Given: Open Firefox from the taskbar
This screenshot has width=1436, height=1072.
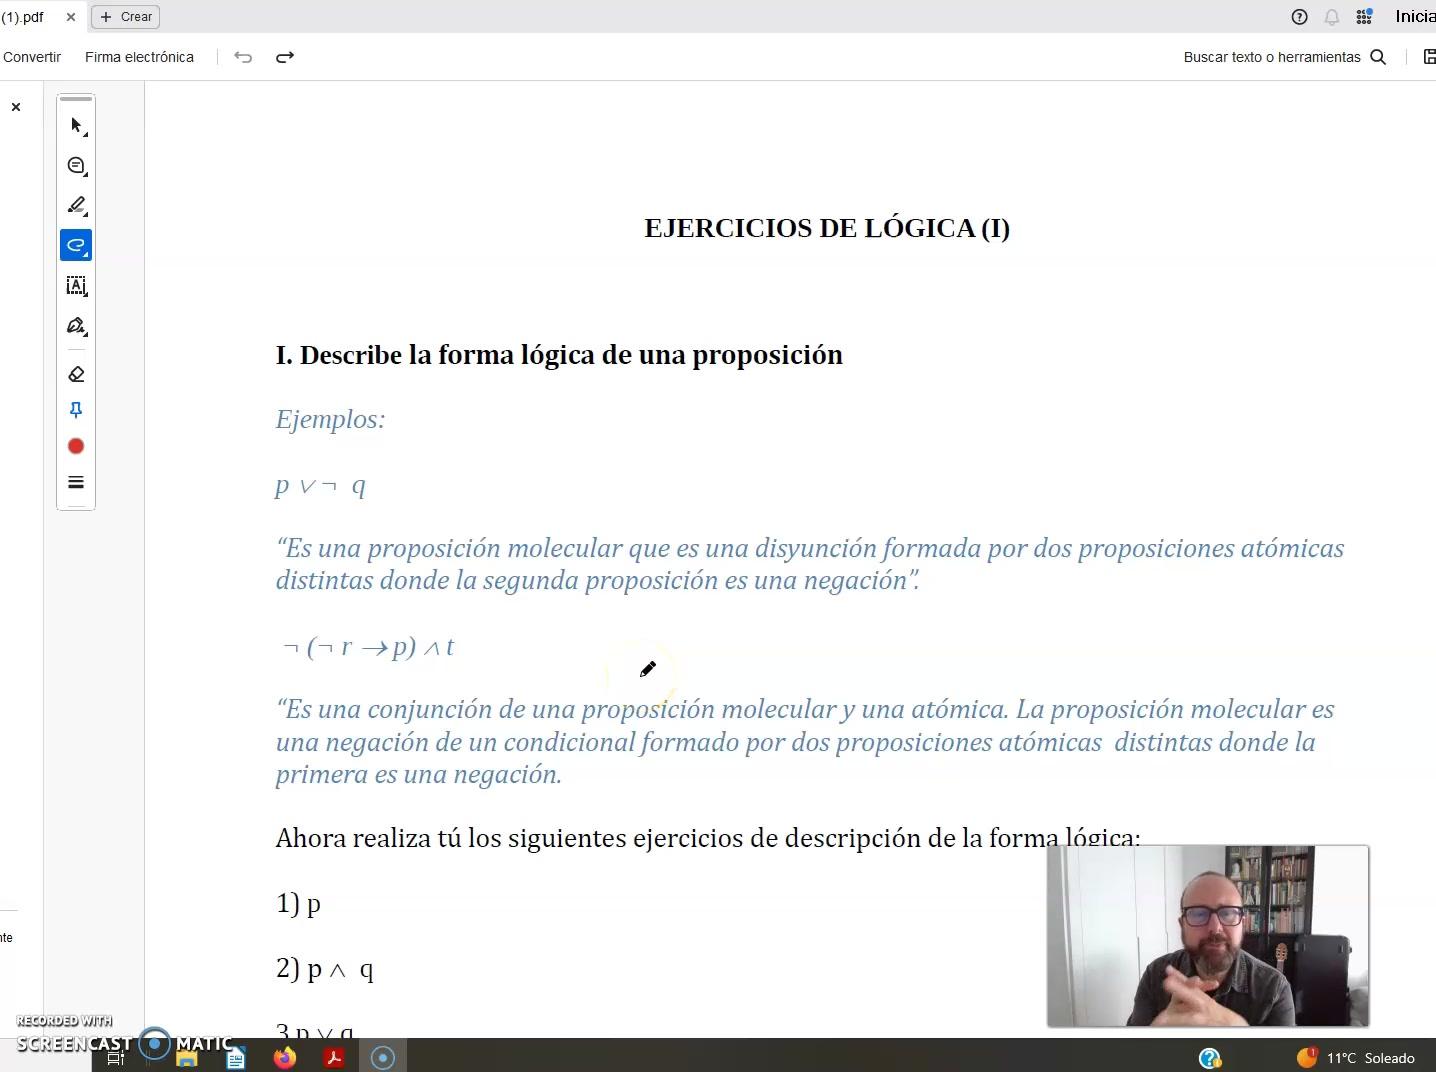Looking at the screenshot, I should point(285,1057).
